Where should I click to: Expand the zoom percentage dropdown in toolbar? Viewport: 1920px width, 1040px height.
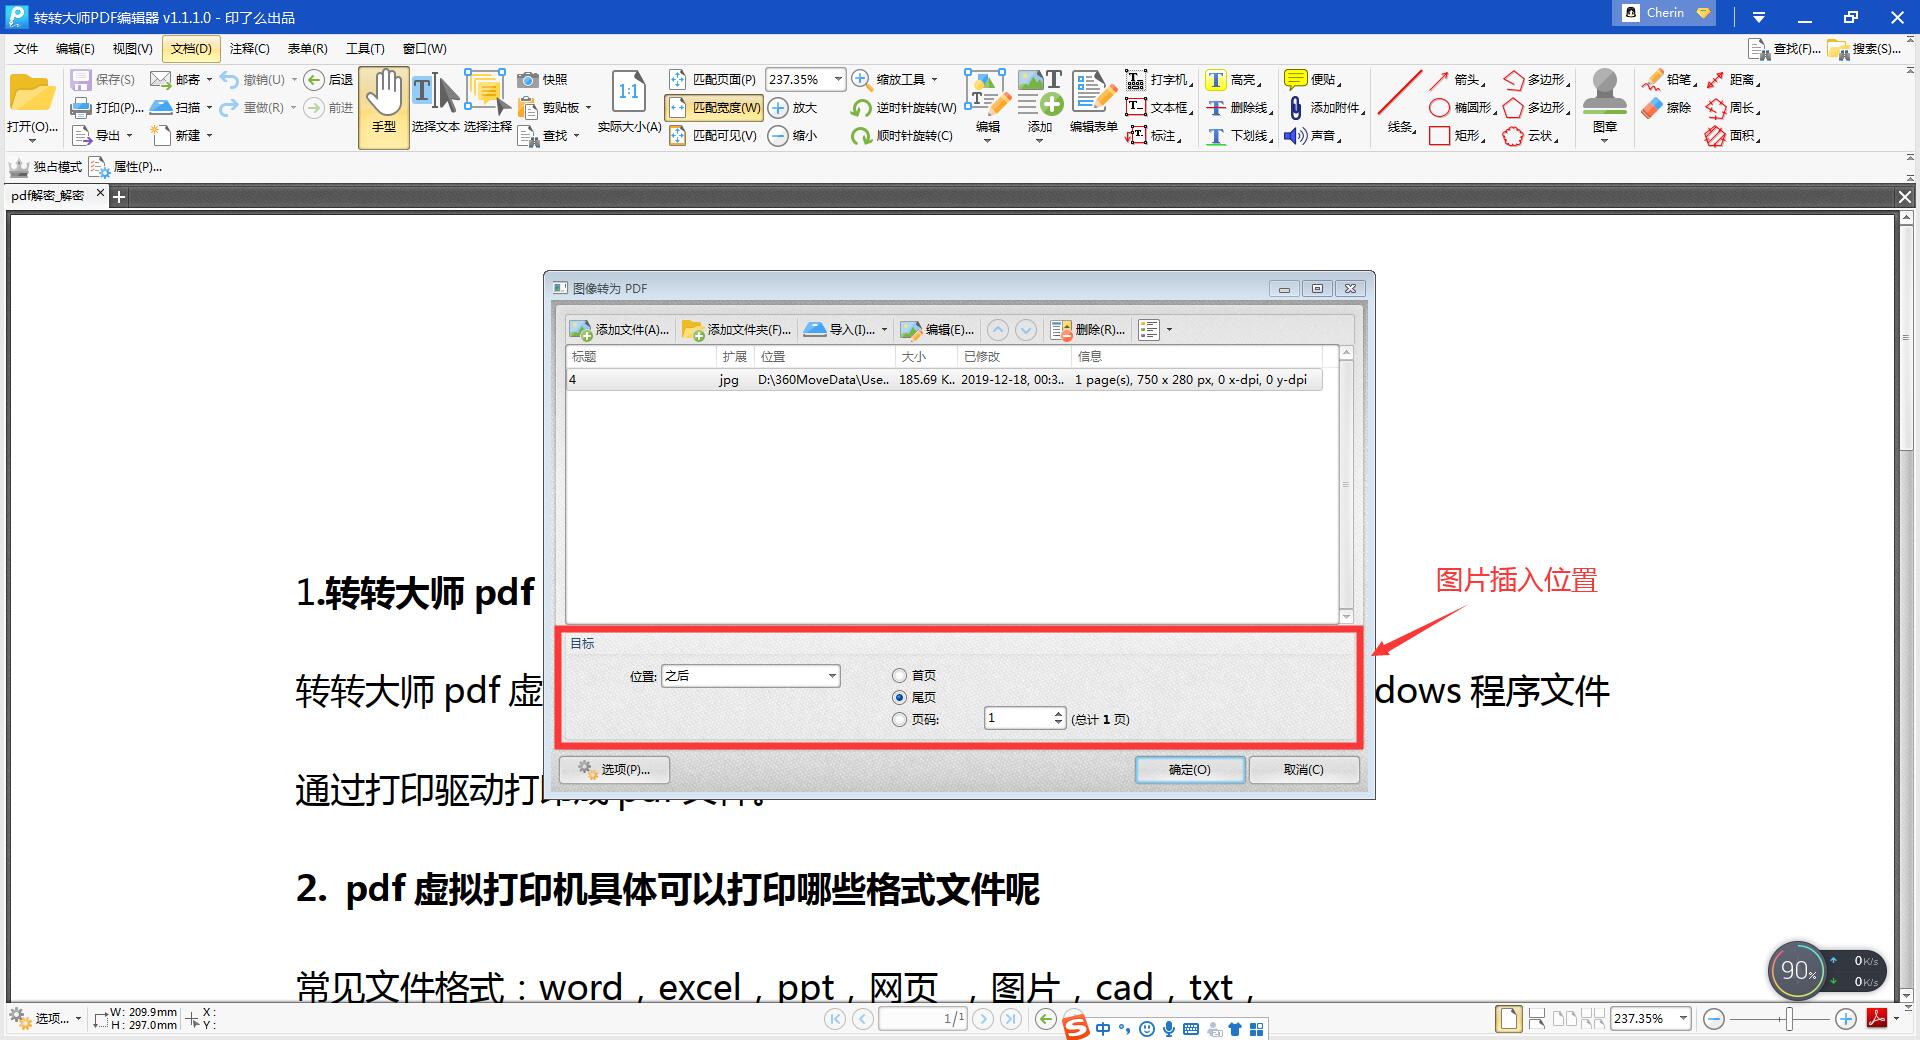pos(838,79)
